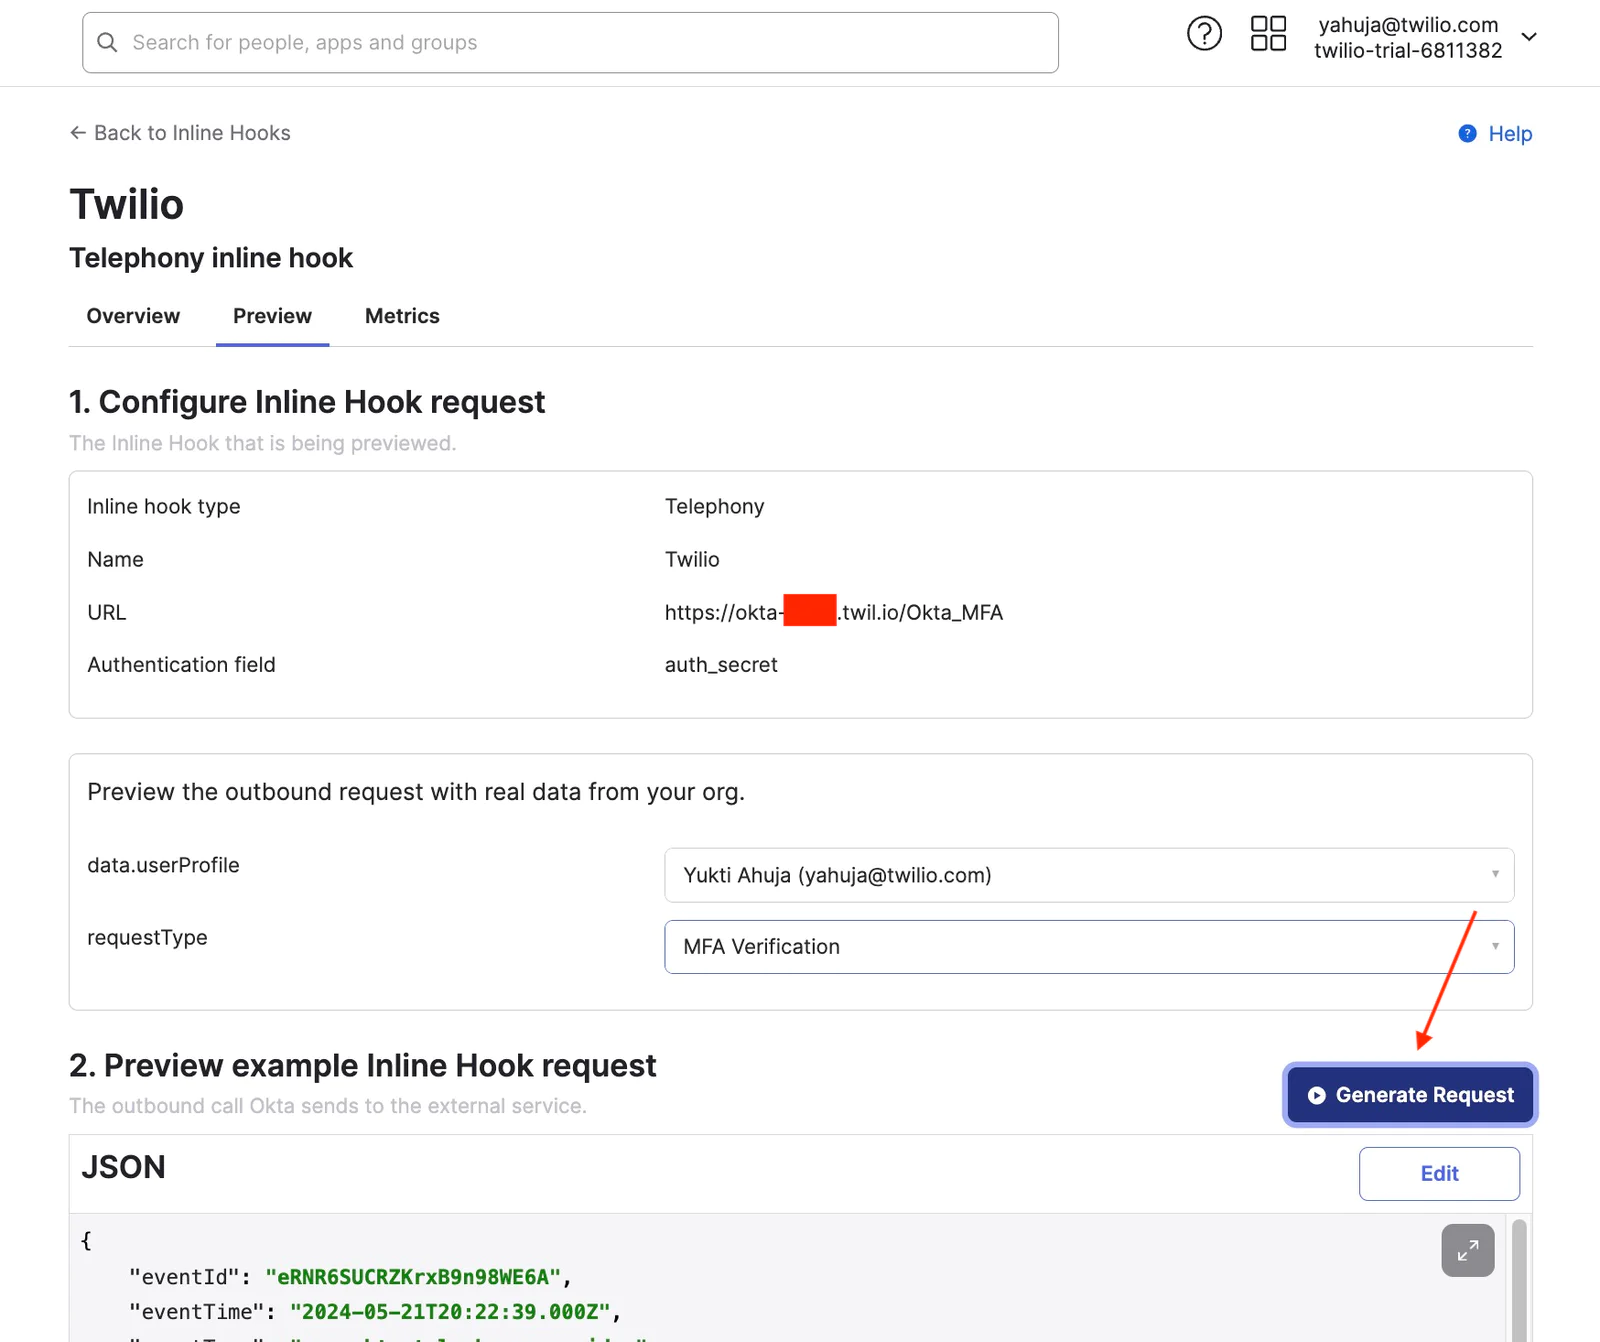Image resolution: width=1600 pixels, height=1342 pixels.
Task: Open the apps grid icon
Action: click(1268, 34)
